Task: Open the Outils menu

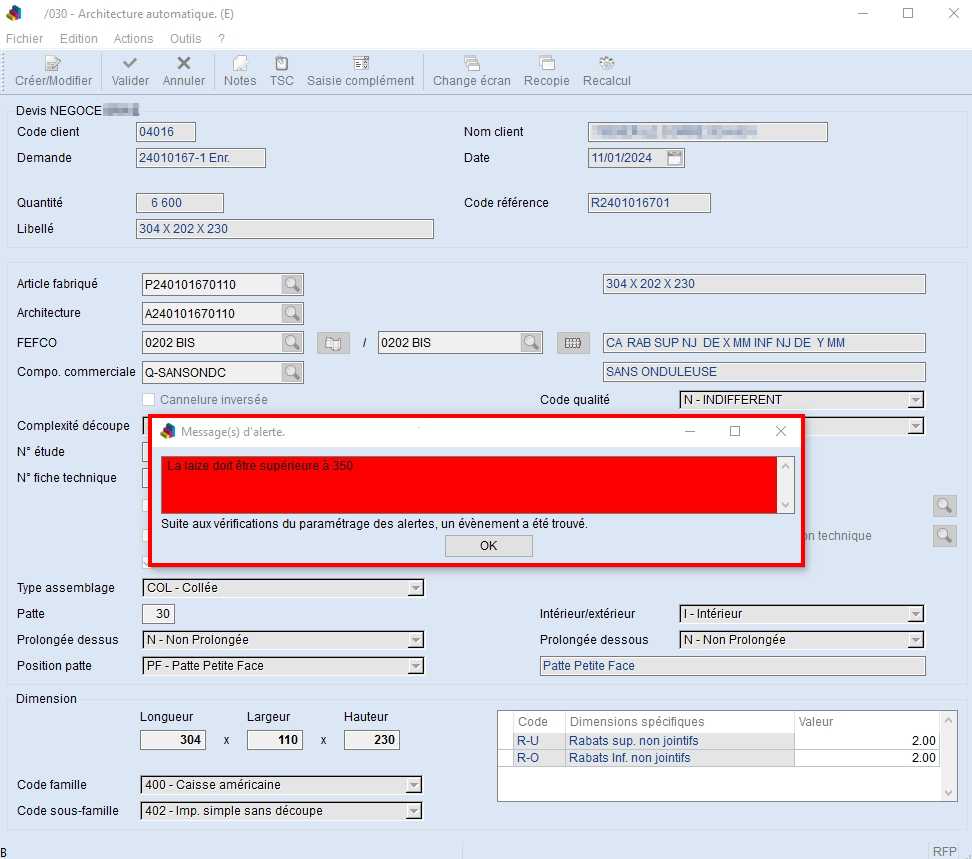Action: click(185, 39)
